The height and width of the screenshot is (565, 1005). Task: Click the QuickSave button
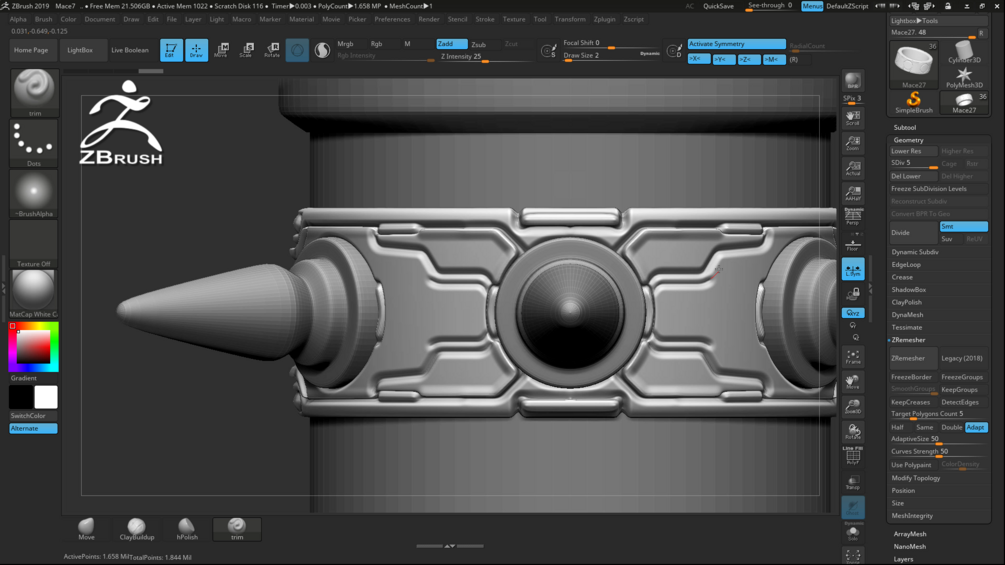coord(718,6)
